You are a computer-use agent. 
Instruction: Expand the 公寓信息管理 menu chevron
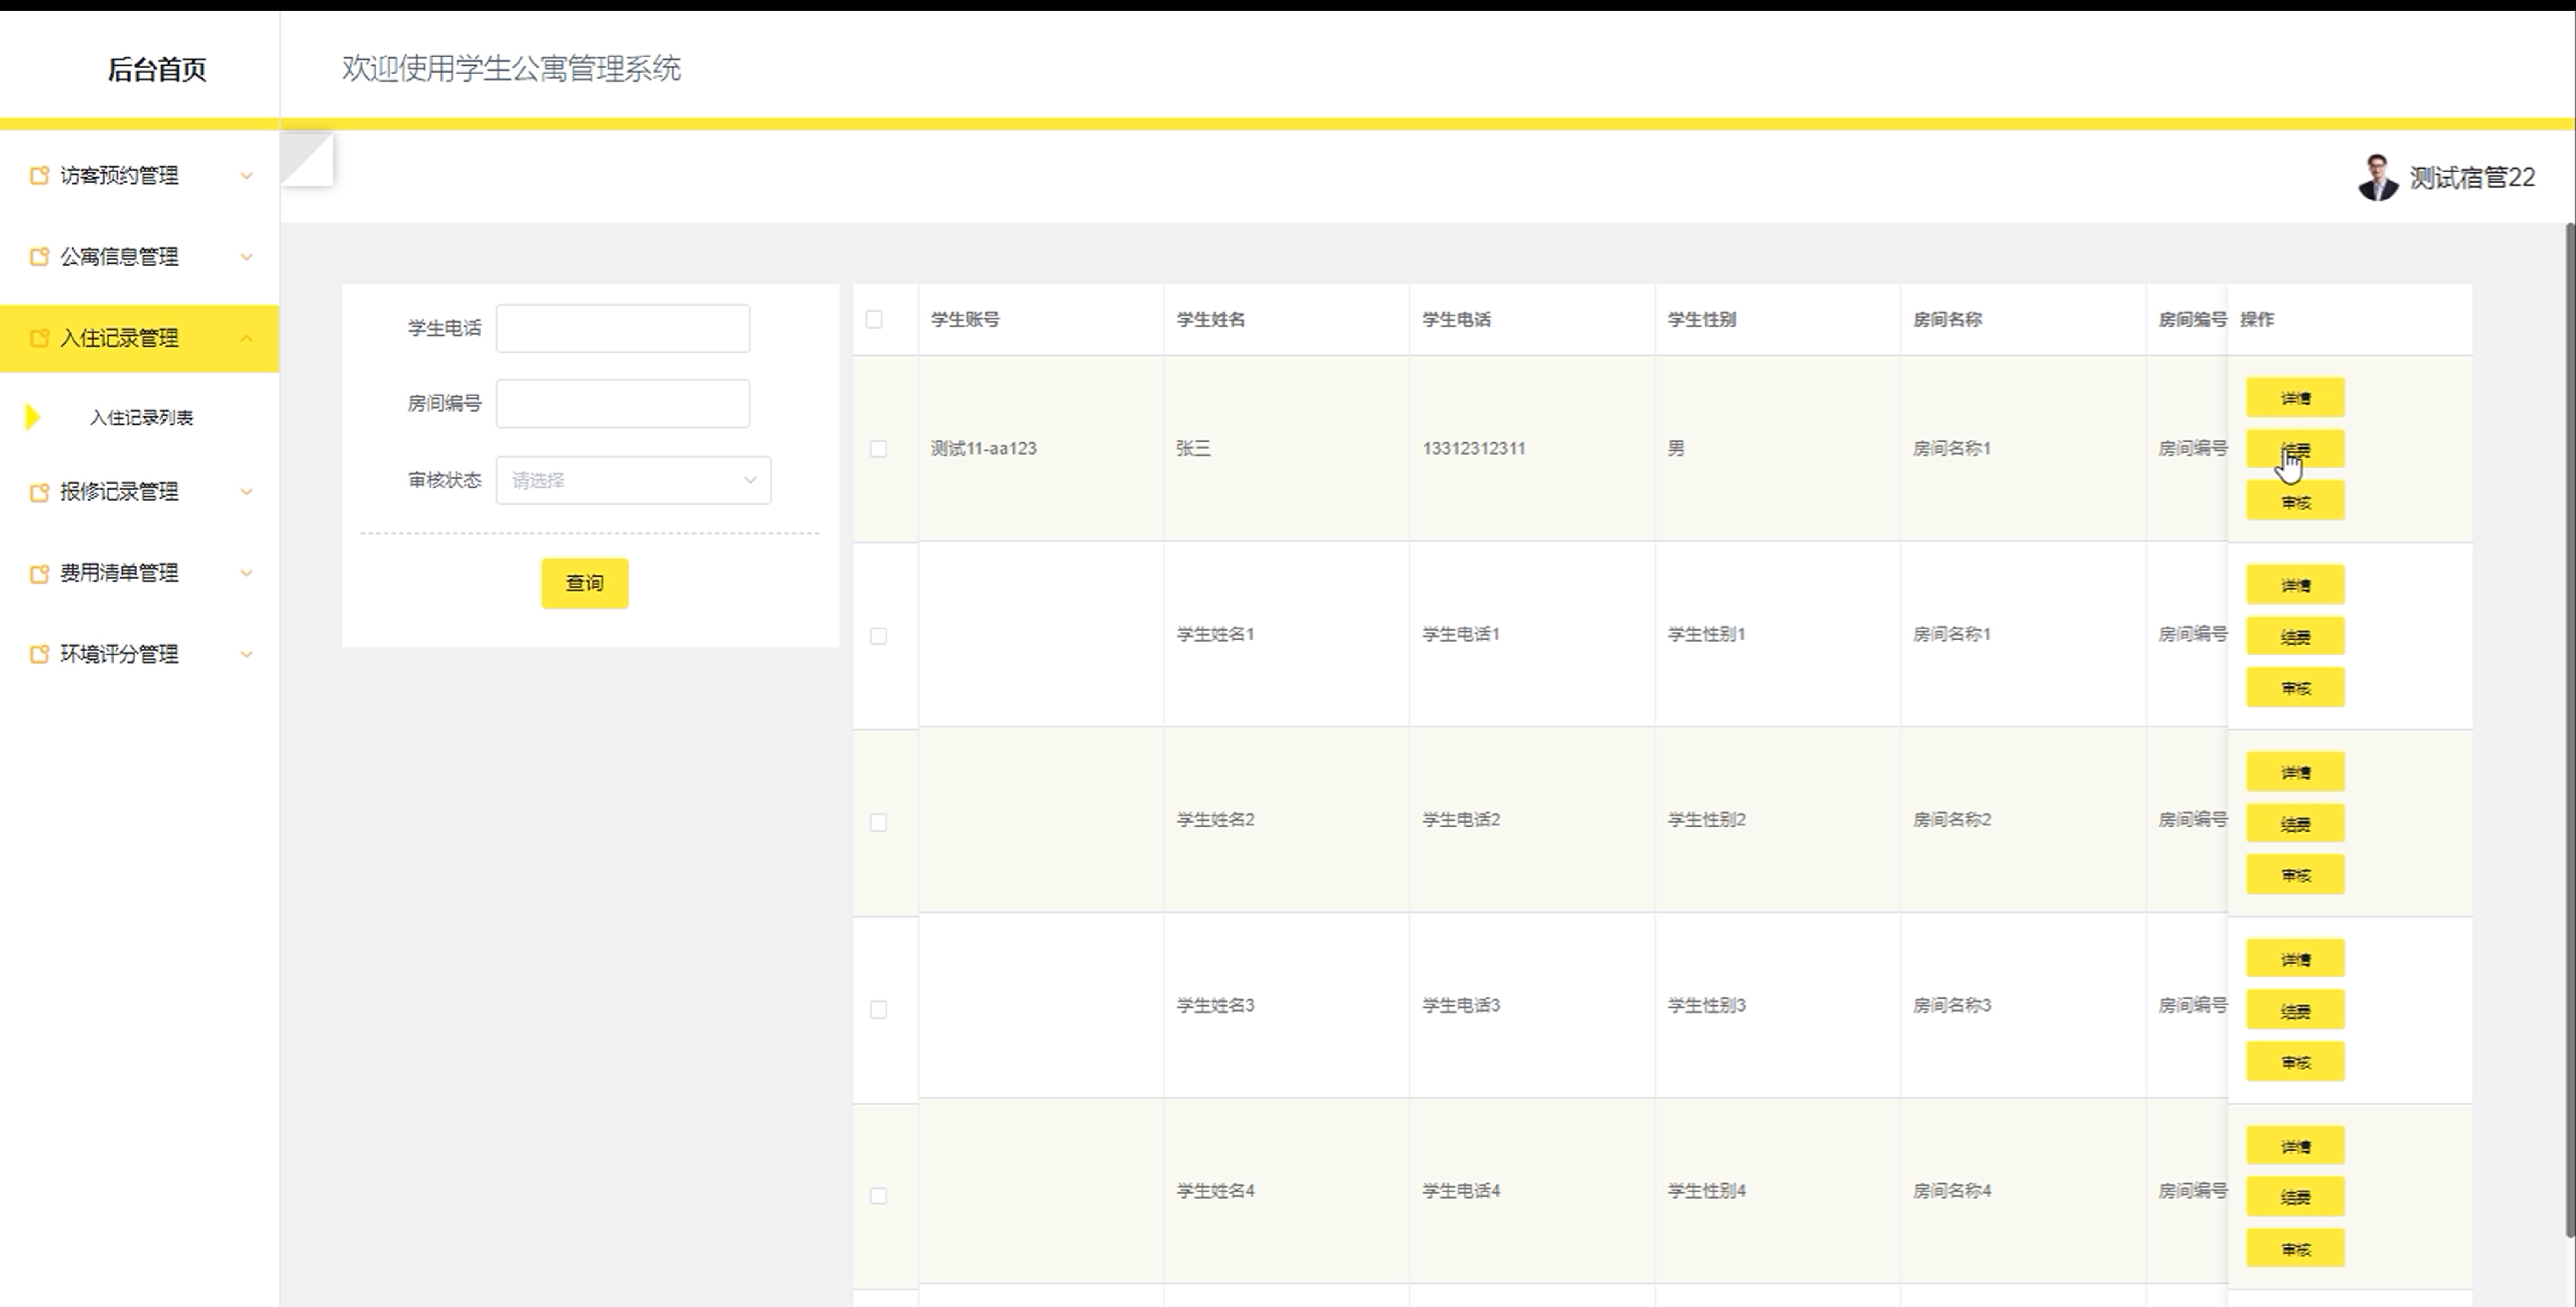pos(246,257)
